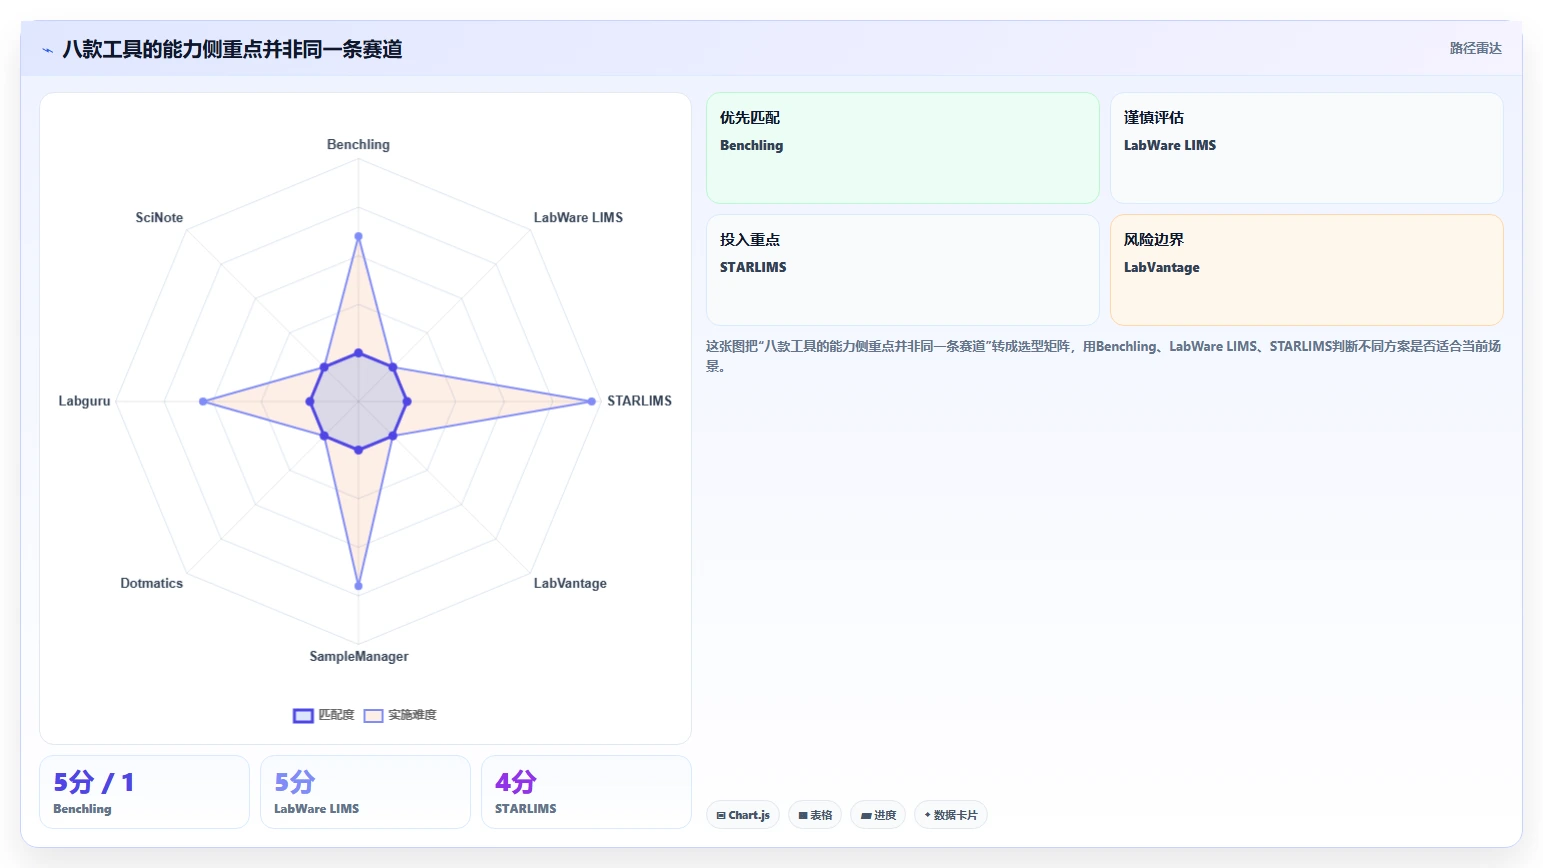This screenshot has height=868, width=1543.
Task: Click the STARLIMS radar axis label
Action: click(639, 401)
